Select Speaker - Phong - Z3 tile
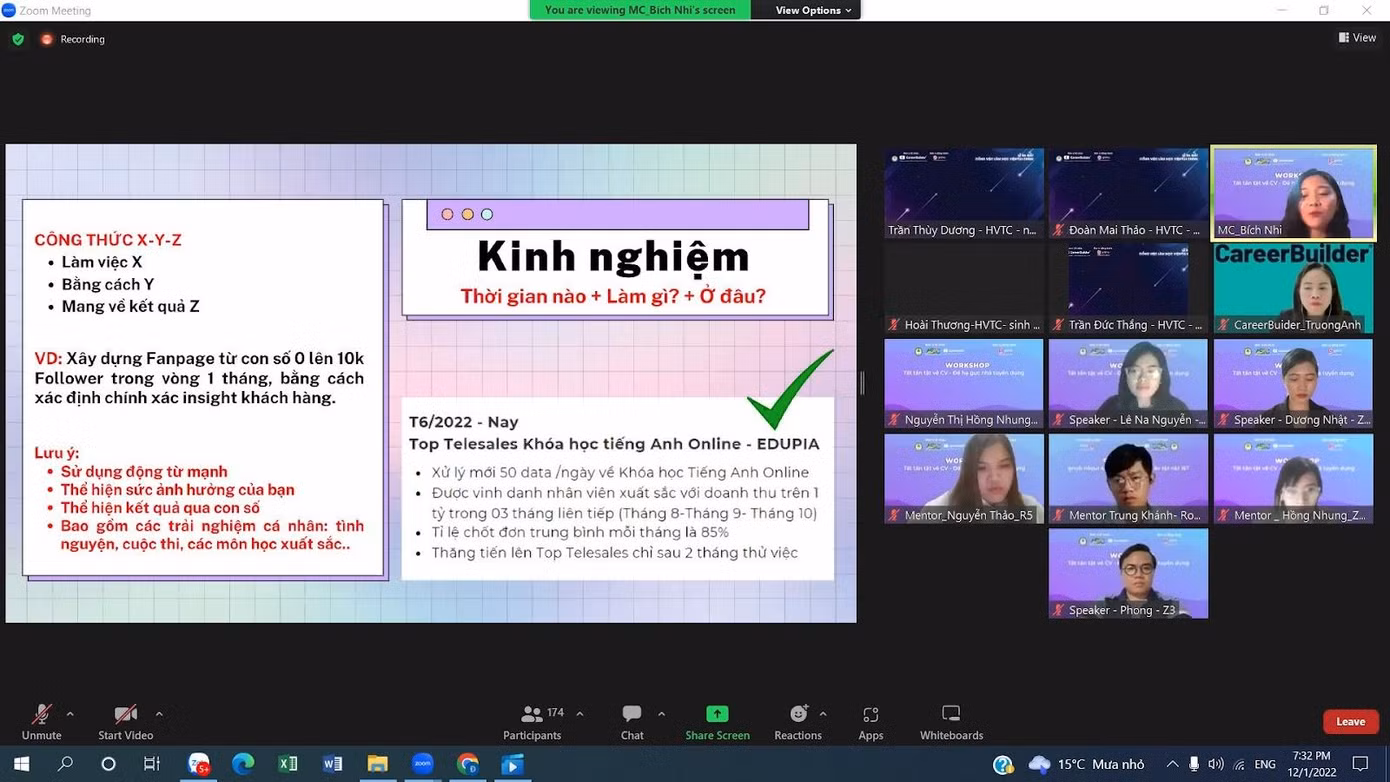The image size is (1390, 782). pos(1128,573)
